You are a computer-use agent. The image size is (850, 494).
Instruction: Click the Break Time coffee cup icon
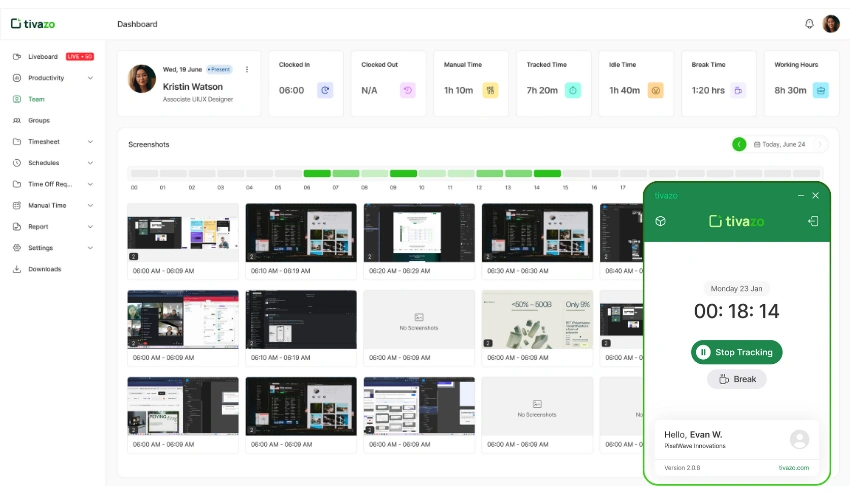(738, 90)
